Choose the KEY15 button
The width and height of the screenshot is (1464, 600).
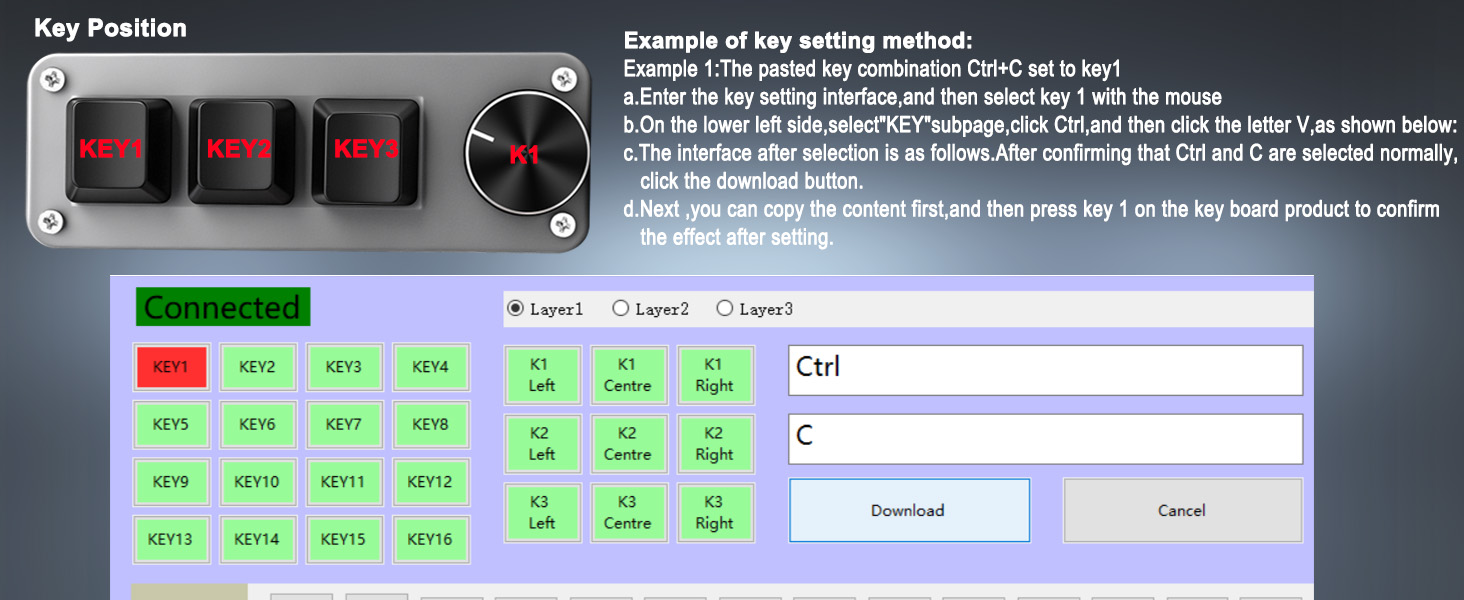[343, 539]
